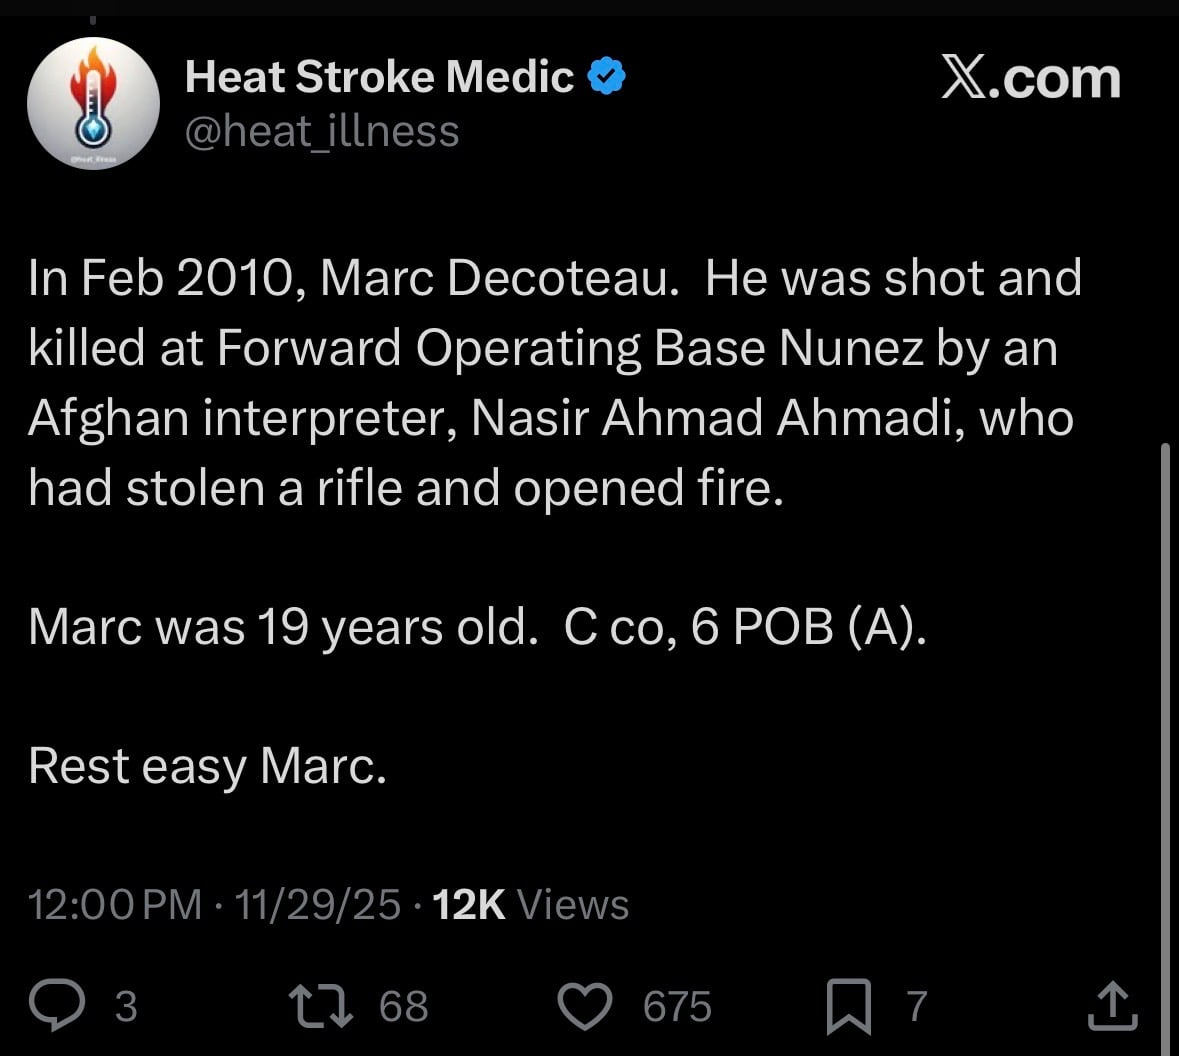The height and width of the screenshot is (1056, 1179).
Task: Click the bookmark count of 7
Action: pyautogui.click(x=917, y=1006)
